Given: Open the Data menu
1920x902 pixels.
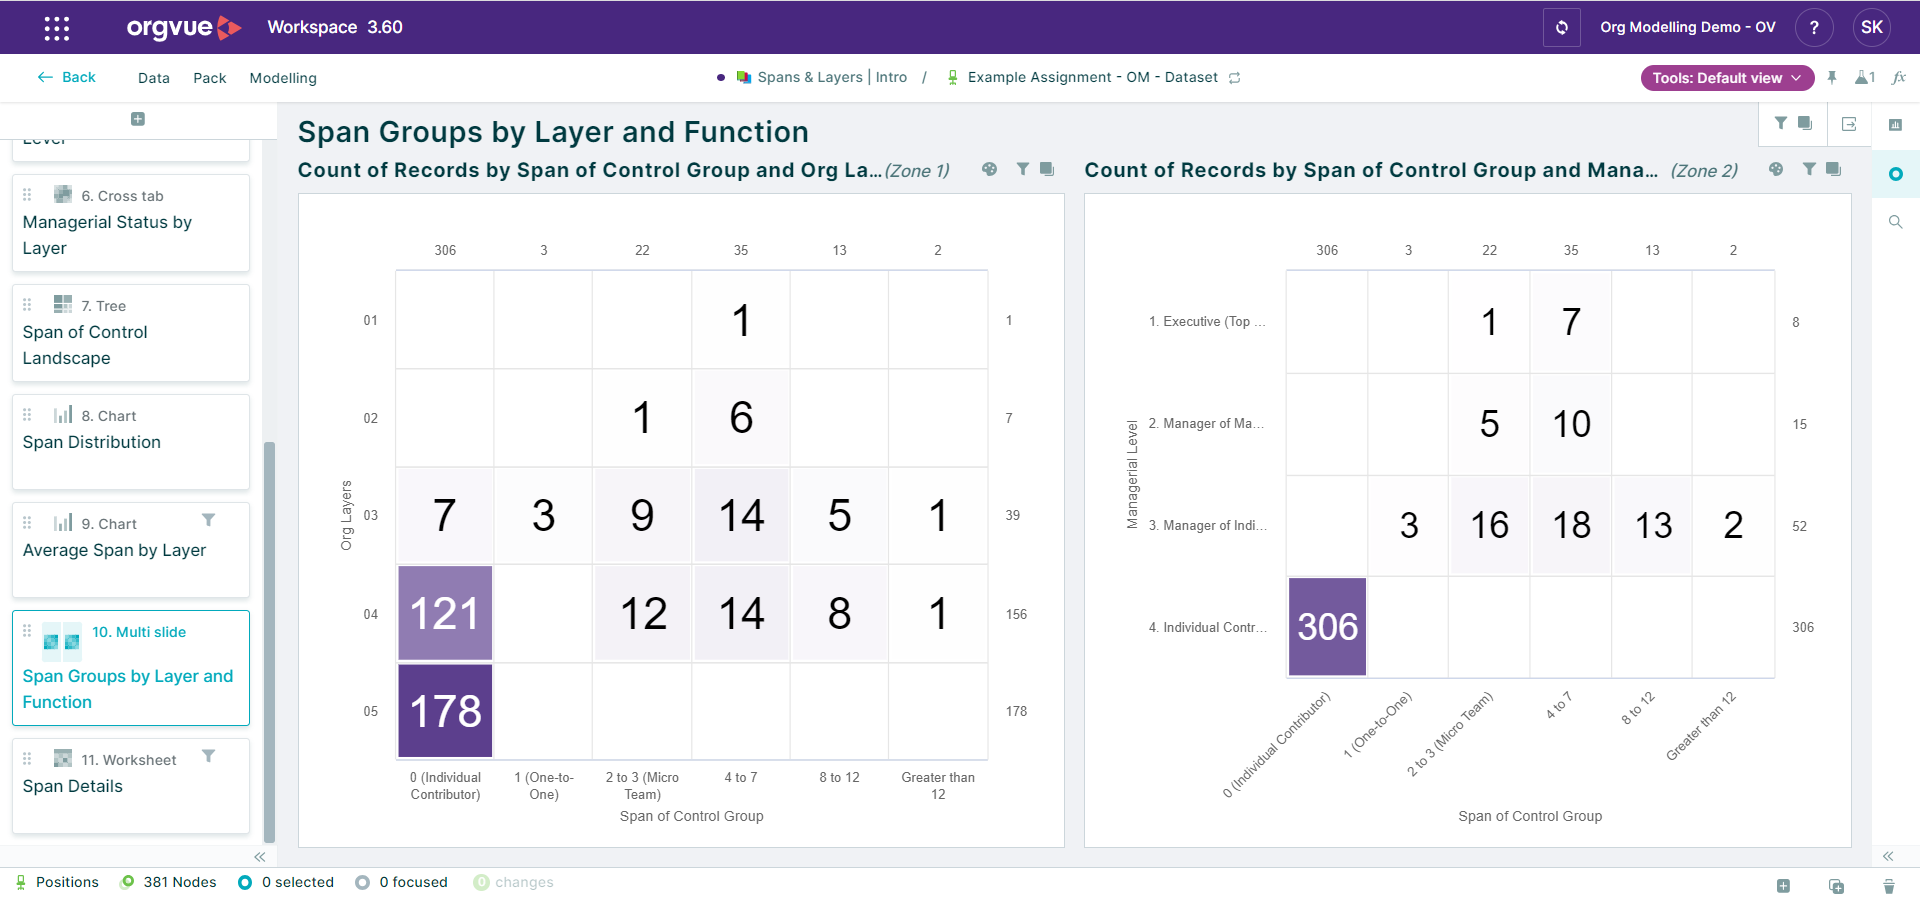Looking at the screenshot, I should click(154, 78).
